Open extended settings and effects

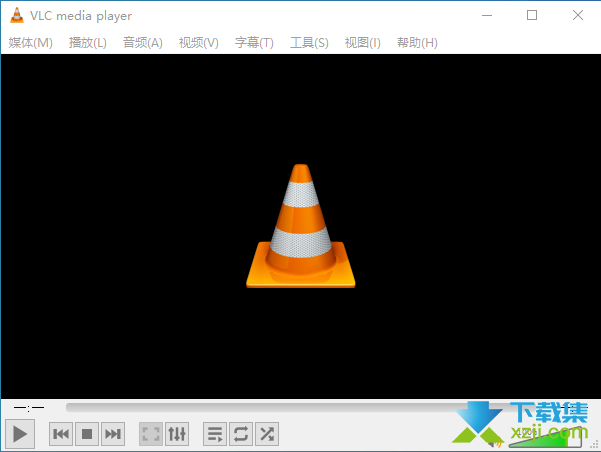177,434
